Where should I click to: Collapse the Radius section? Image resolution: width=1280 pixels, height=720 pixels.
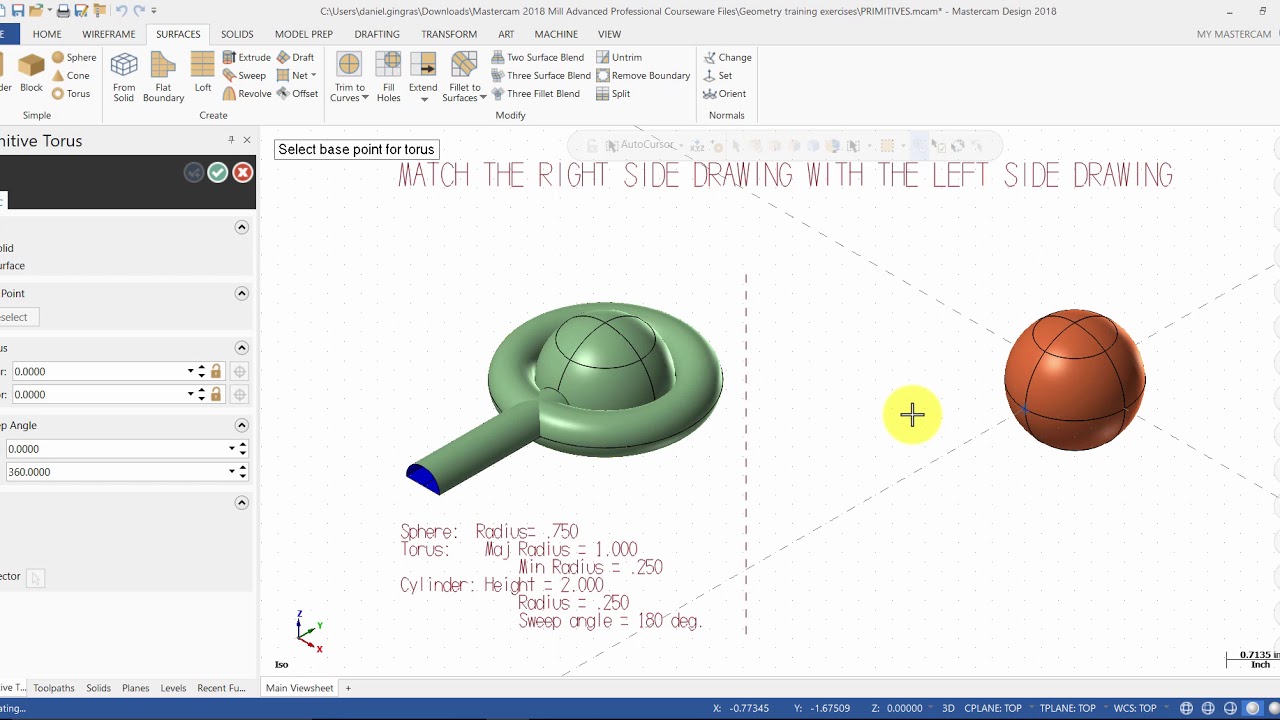pyautogui.click(x=241, y=347)
